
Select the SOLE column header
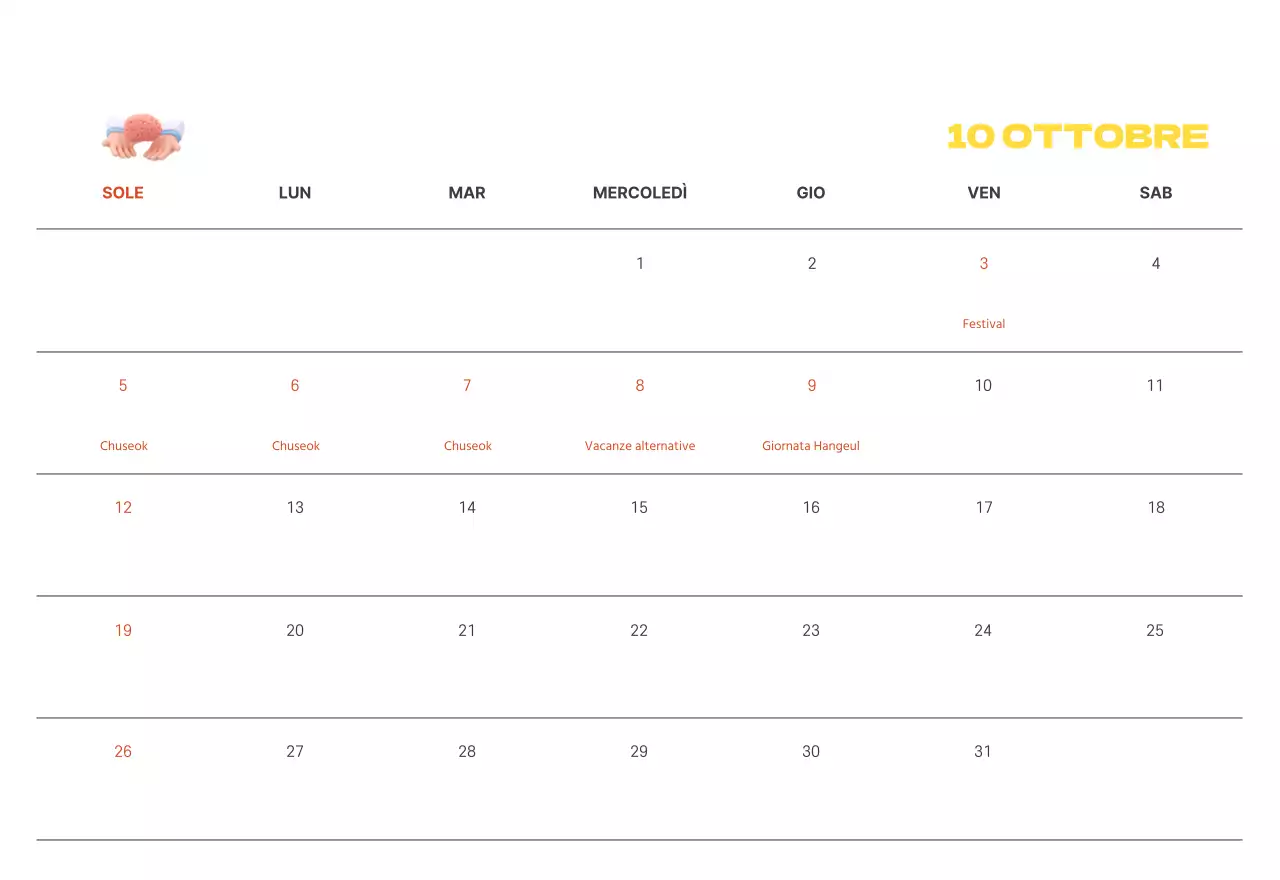click(x=123, y=193)
